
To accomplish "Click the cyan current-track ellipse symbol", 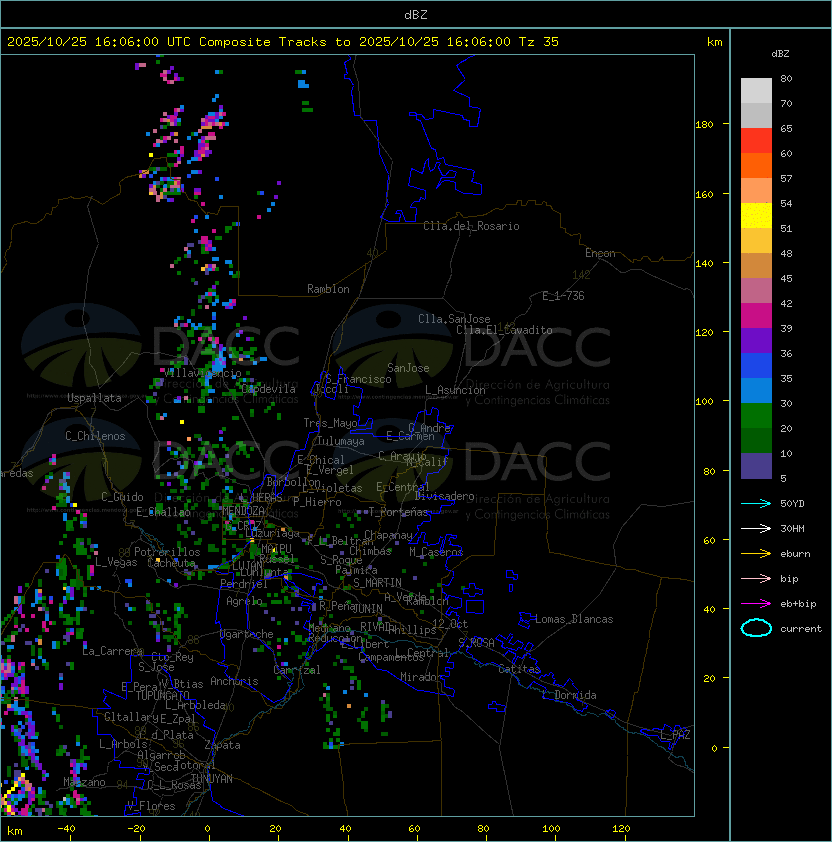I will 756,628.
